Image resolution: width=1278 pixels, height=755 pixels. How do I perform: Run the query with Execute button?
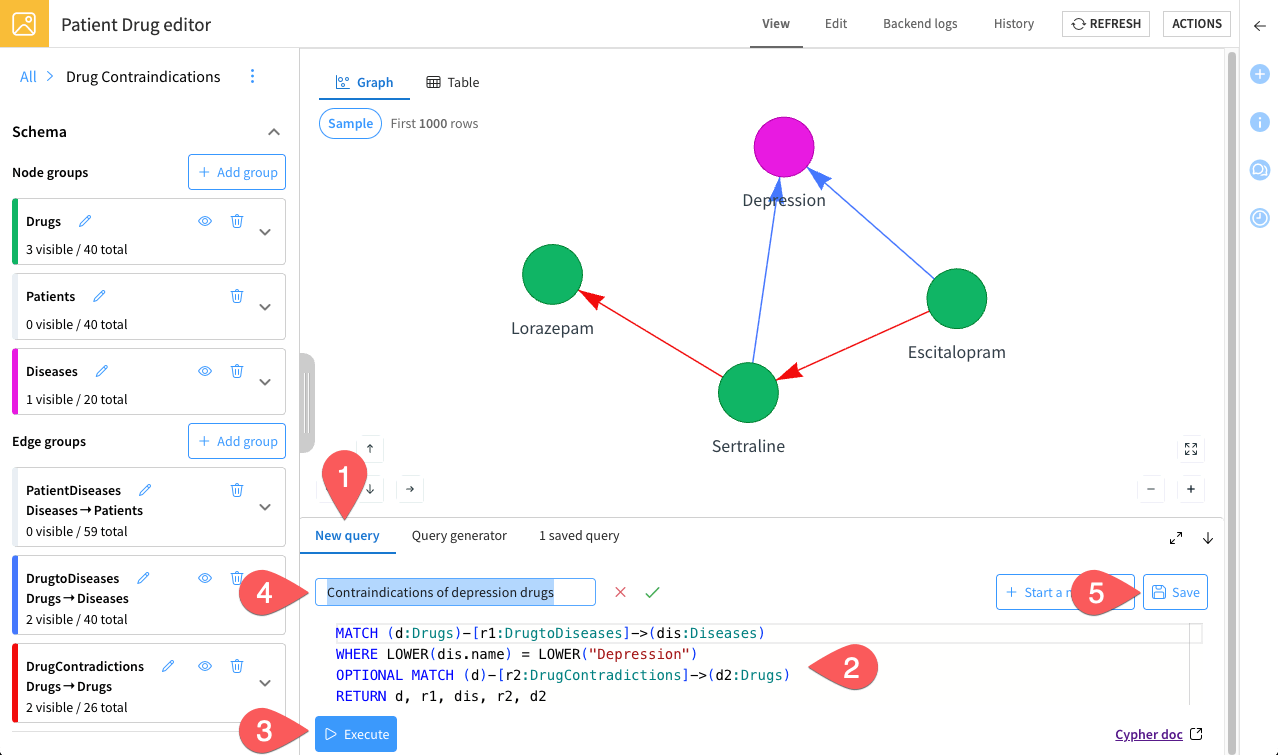coord(356,734)
